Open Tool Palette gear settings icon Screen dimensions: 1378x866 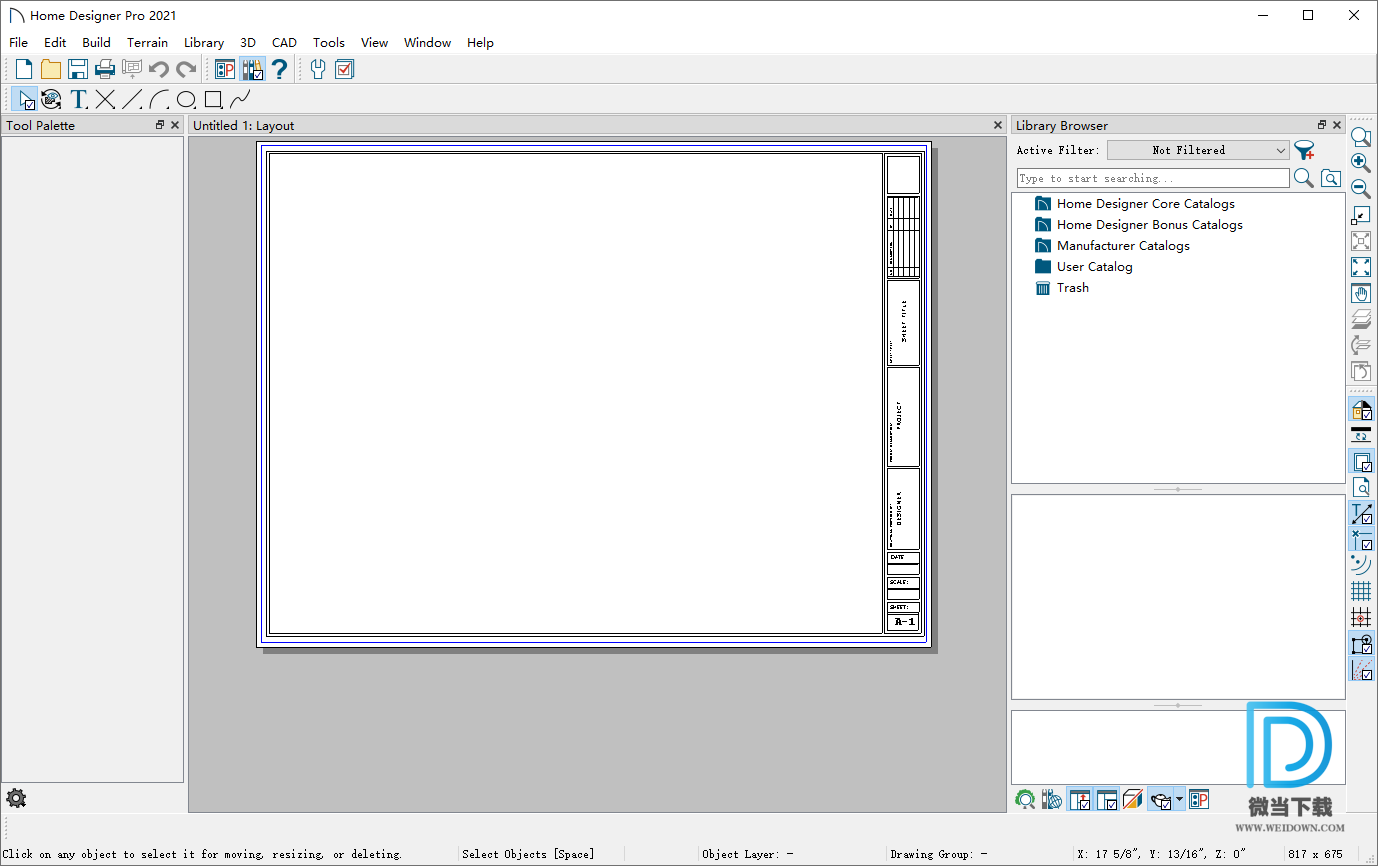[16, 798]
